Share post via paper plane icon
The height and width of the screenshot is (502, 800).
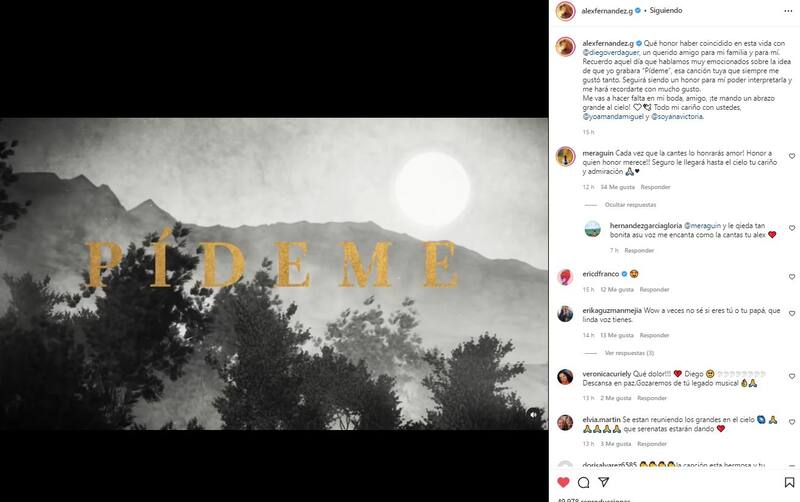click(x=604, y=482)
